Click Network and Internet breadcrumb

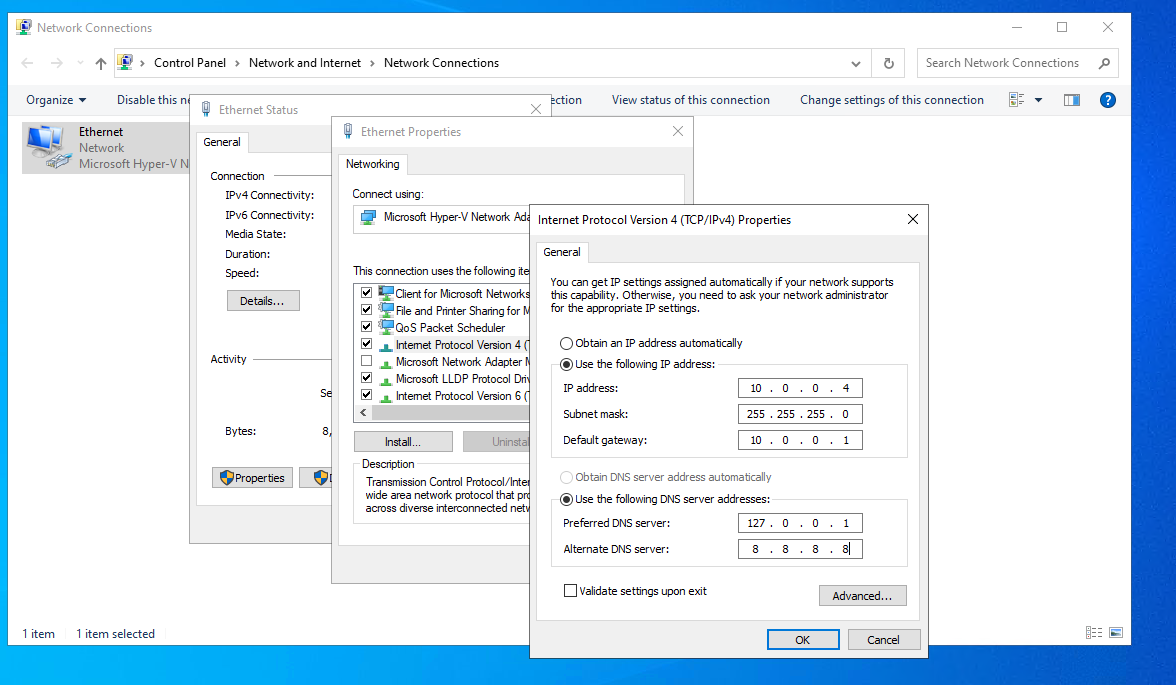pyautogui.click(x=304, y=63)
